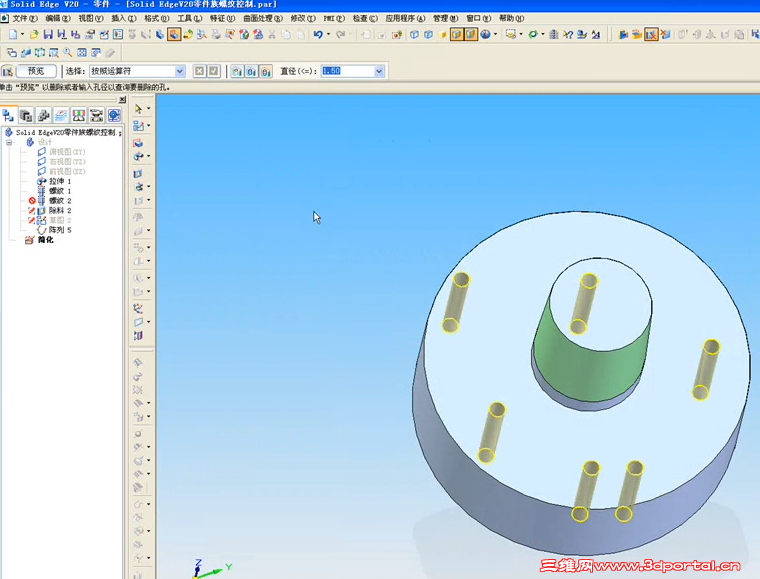Click the 预览 preview button
The image size is (760, 579).
[x=36, y=71]
